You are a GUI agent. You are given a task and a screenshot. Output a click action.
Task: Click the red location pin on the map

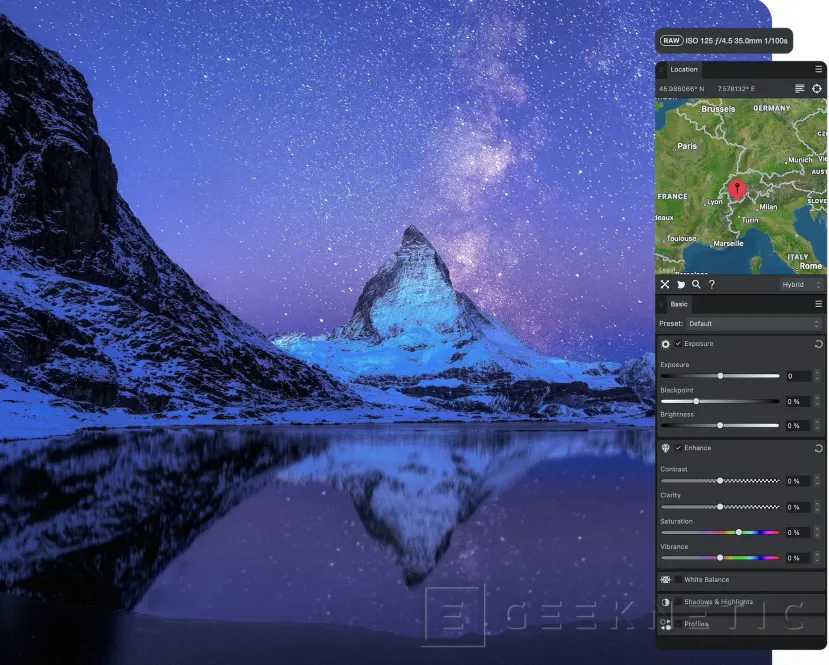coord(737,189)
